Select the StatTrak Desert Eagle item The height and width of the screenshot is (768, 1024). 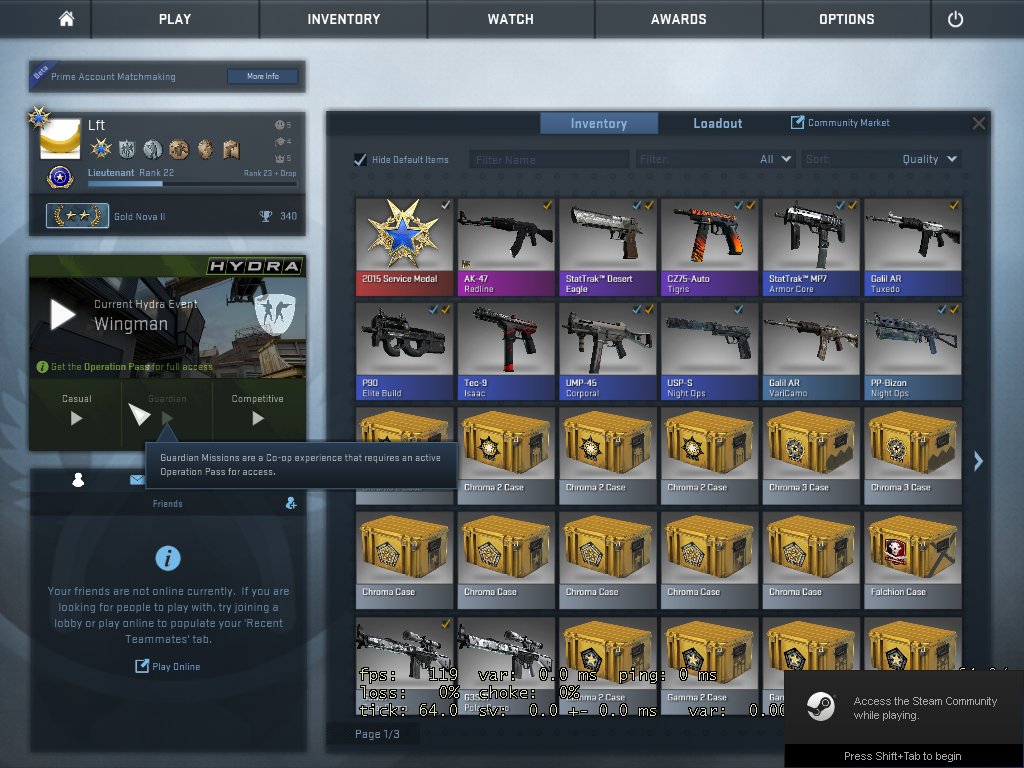[x=608, y=247]
